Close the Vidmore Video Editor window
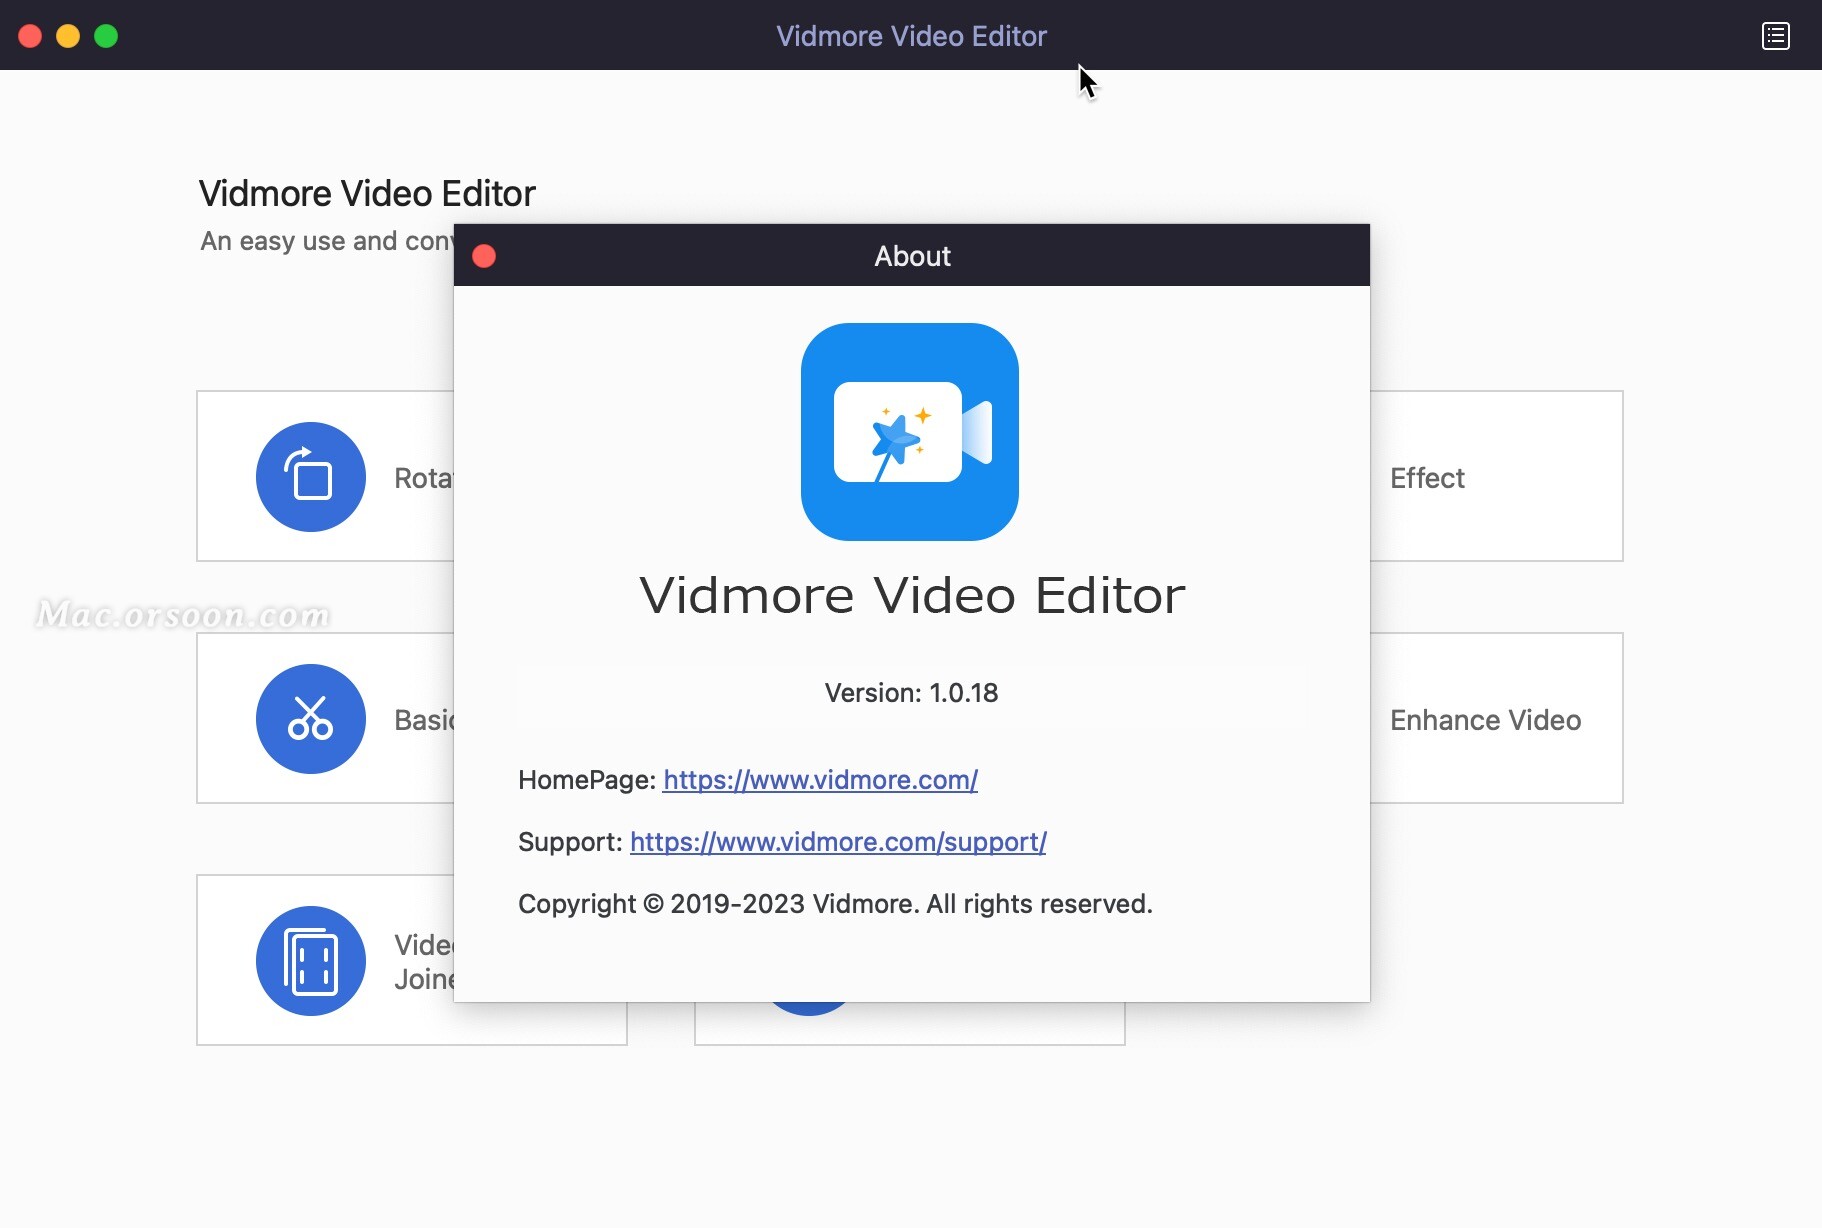This screenshot has width=1822, height=1228. coord(30,35)
